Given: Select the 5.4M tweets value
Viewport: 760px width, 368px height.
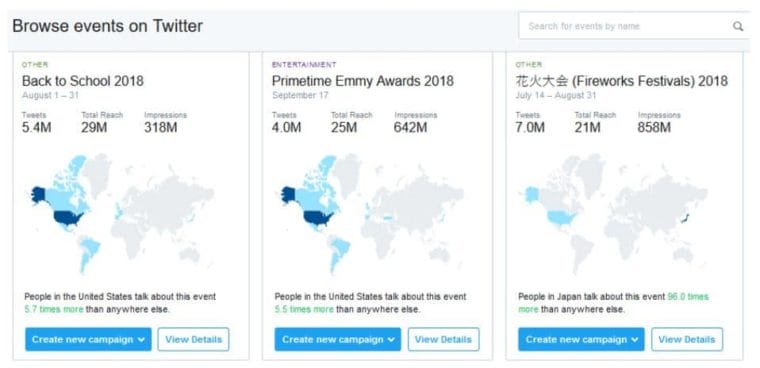Looking at the screenshot, I should pos(36,128).
